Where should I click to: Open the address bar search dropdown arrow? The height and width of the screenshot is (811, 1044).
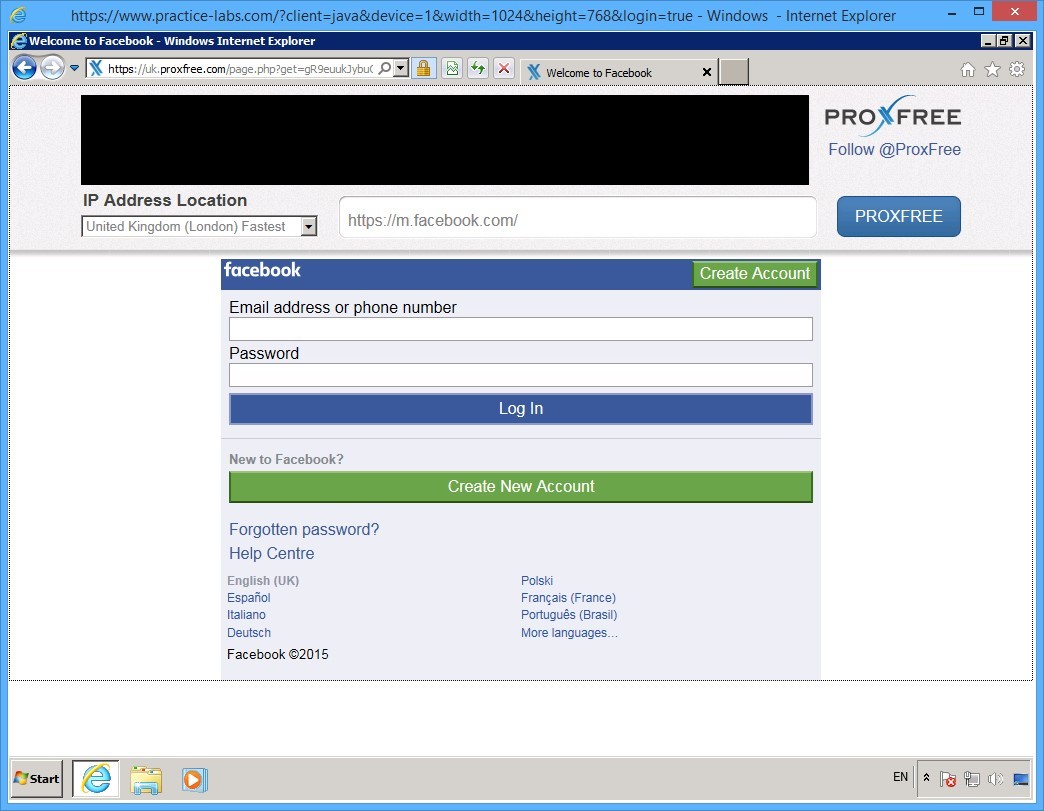click(x=398, y=68)
